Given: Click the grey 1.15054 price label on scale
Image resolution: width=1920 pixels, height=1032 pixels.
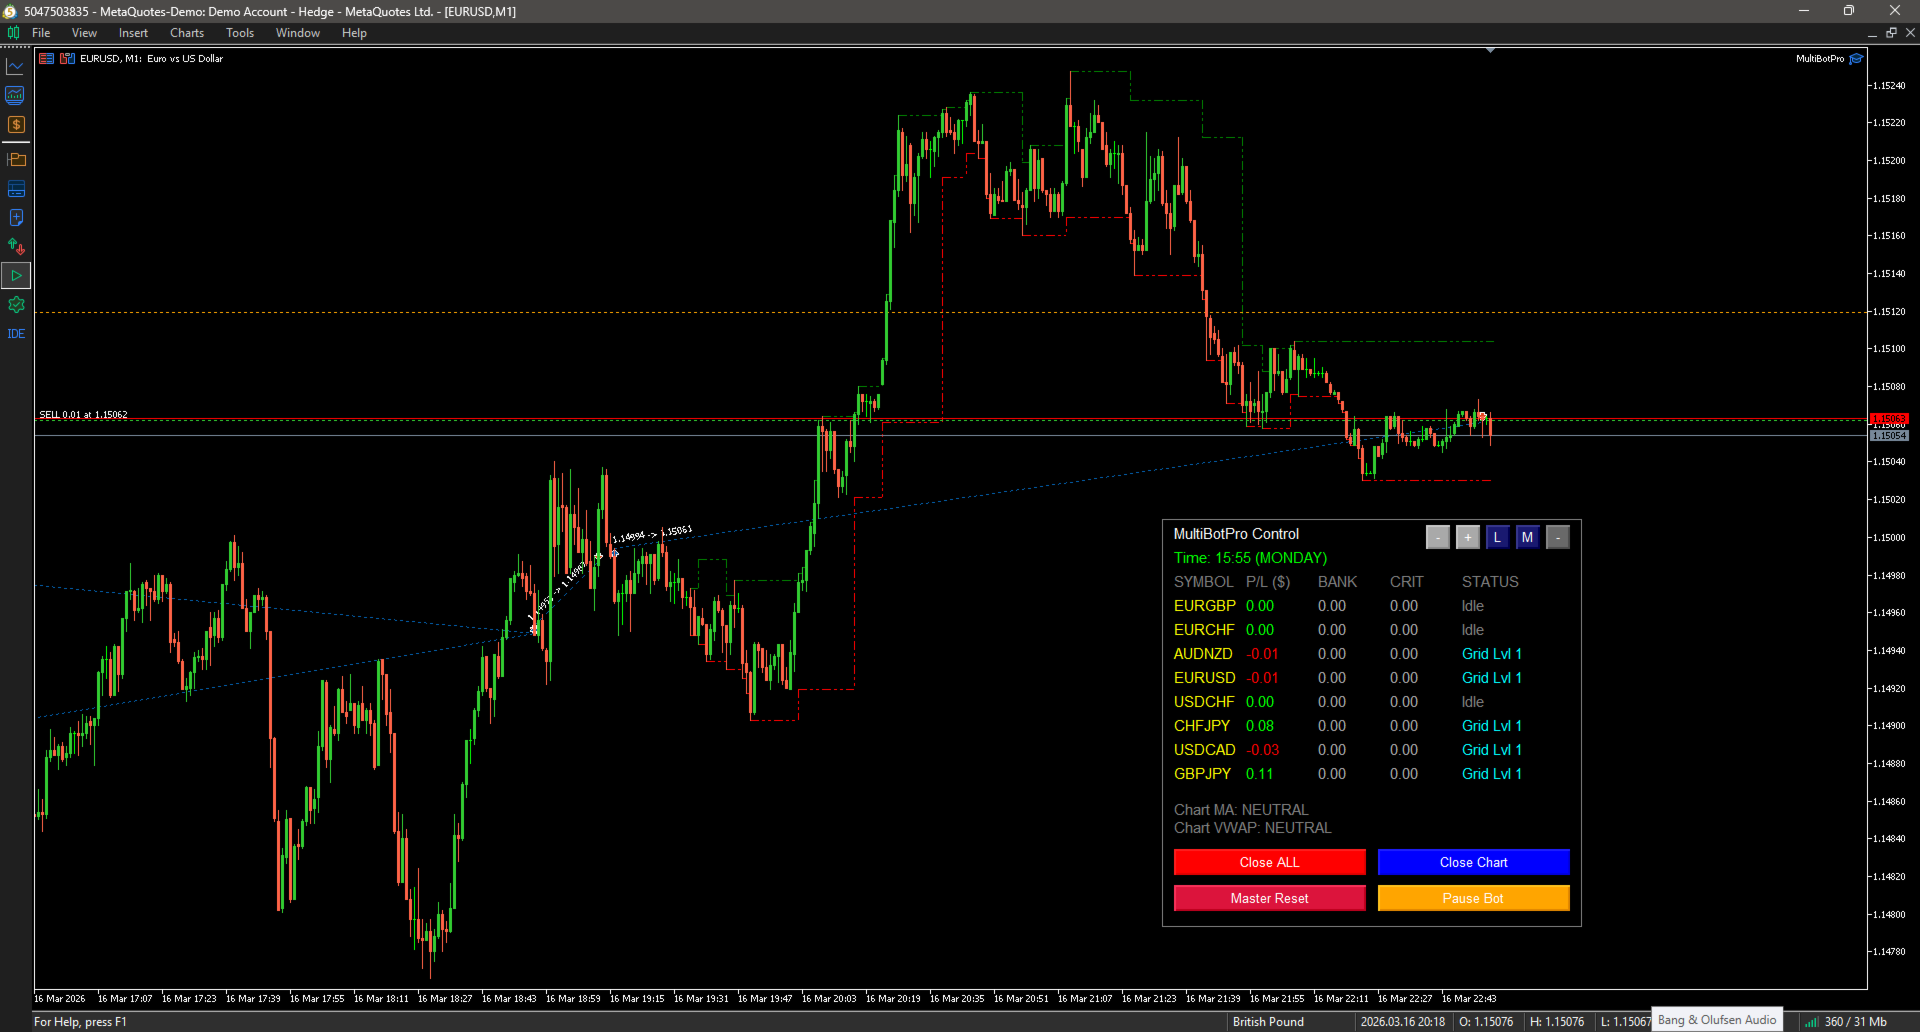Looking at the screenshot, I should [1889, 436].
